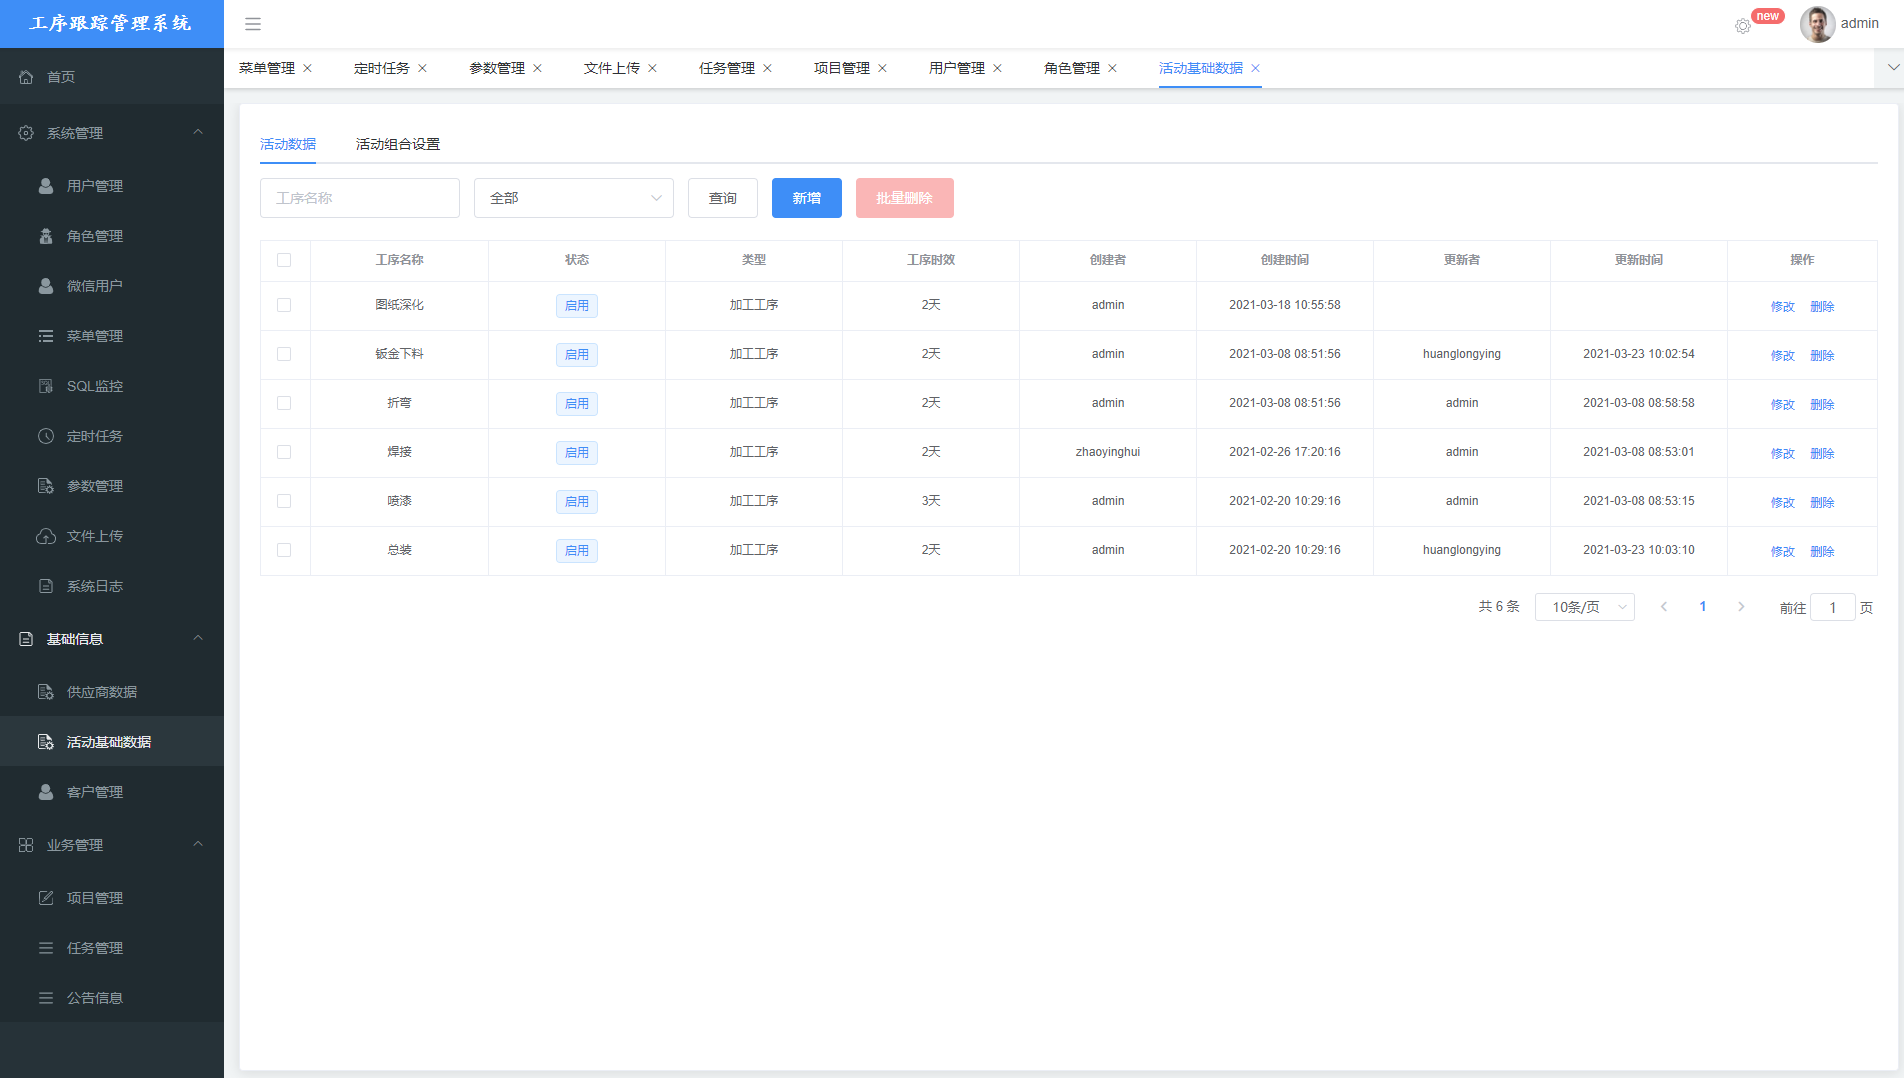Check the 喷漆 row checkbox
This screenshot has width=1904, height=1078.
(x=284, y=501)
